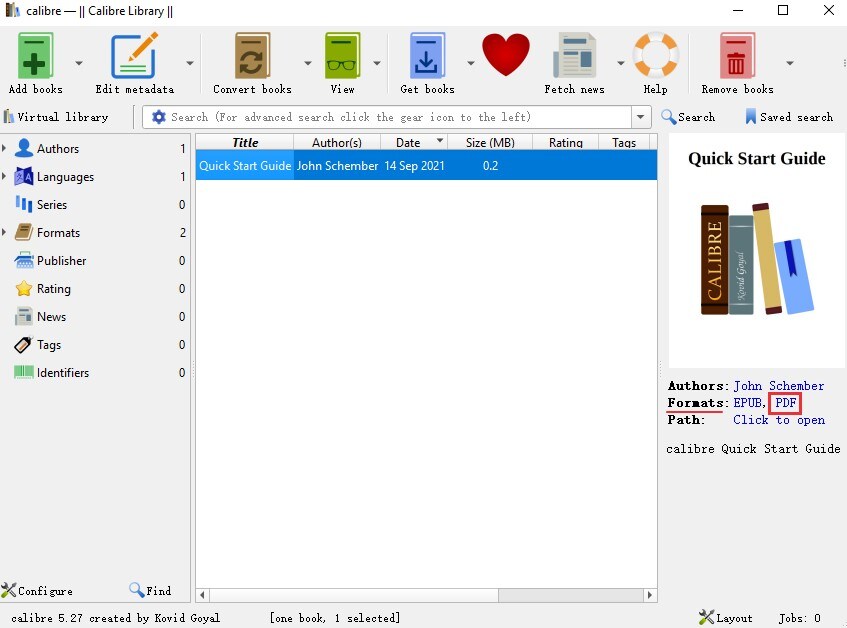
Task: Sort by the Size (MB) column header
Action: 489,142
